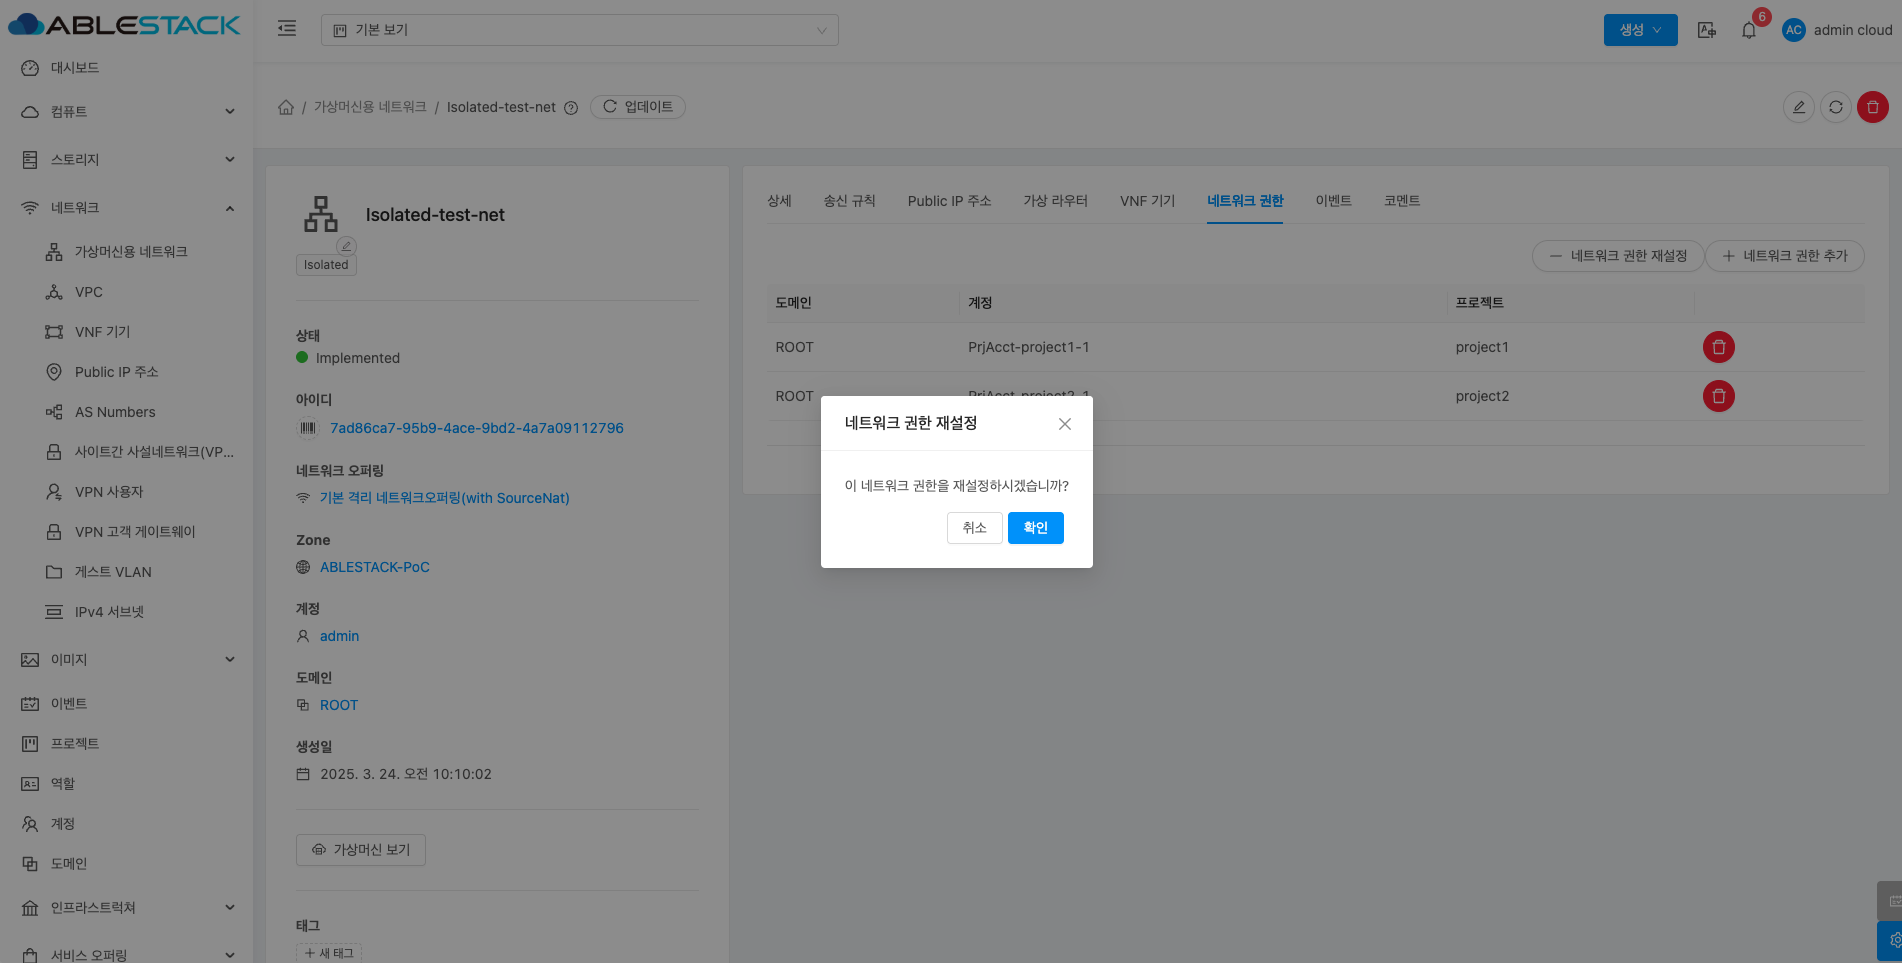Cancel with the 취소 button
1902x963 pixels.
pos(974,528)
